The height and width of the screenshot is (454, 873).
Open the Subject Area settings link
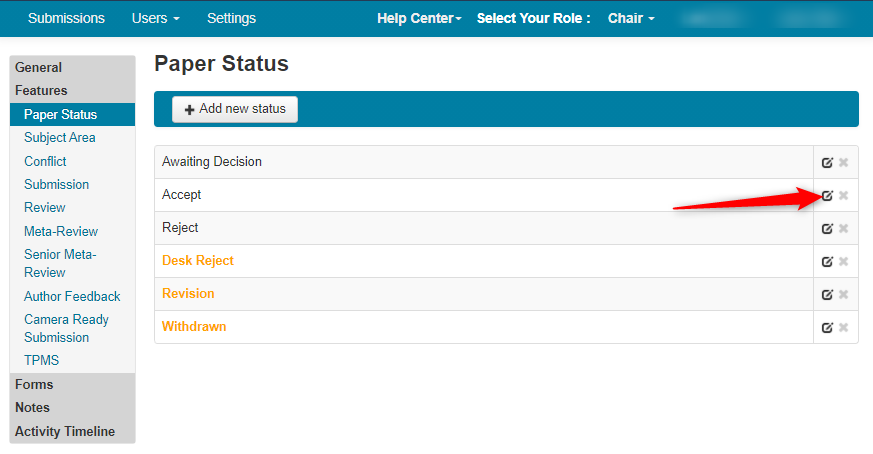point(60,138)
